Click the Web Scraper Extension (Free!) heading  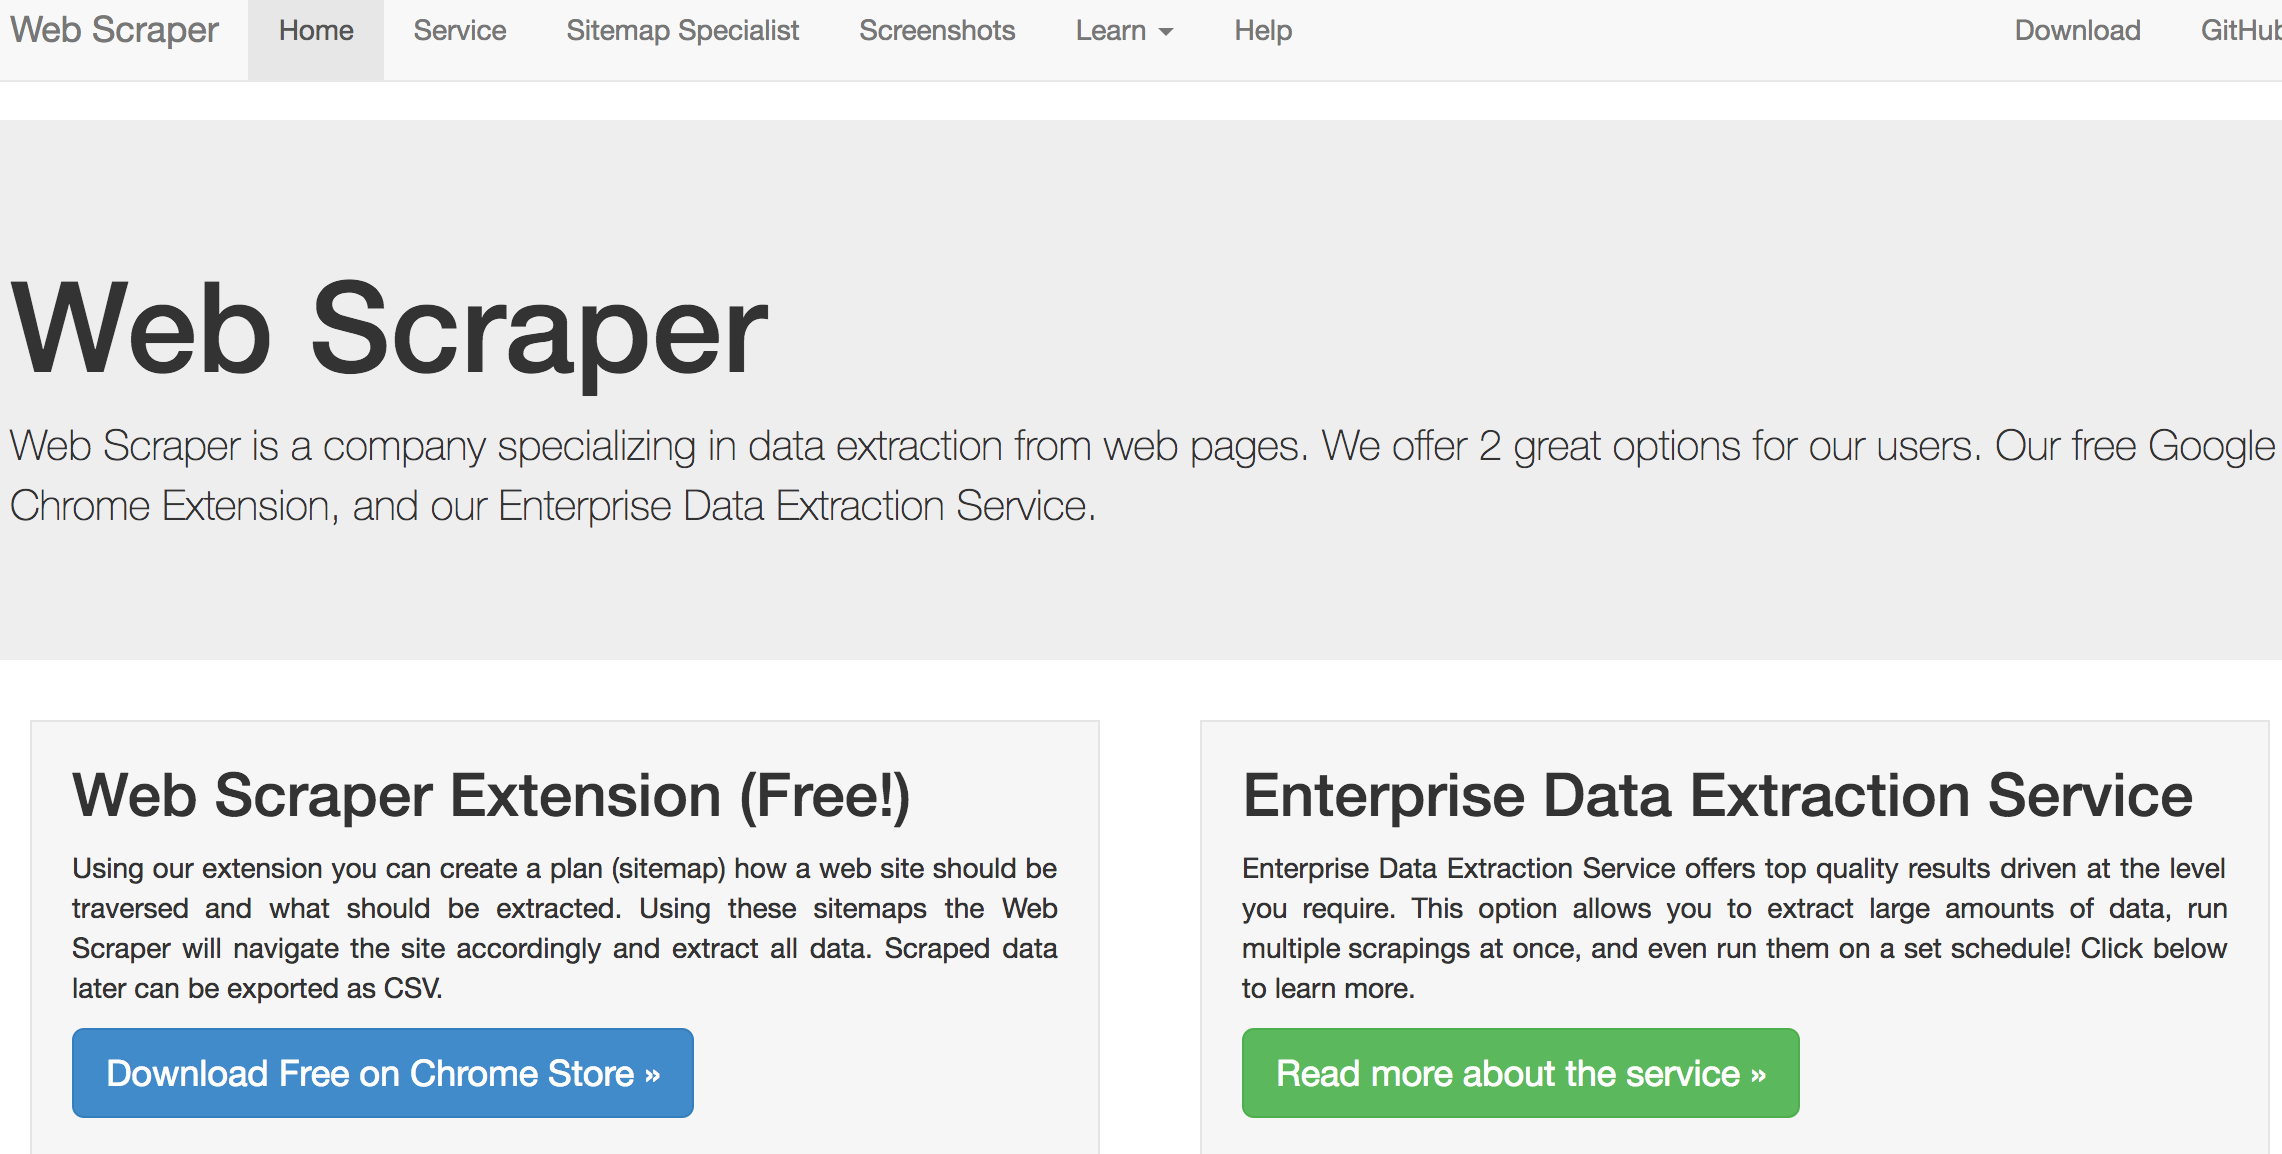pyautogui.click(x=491, y=795)
